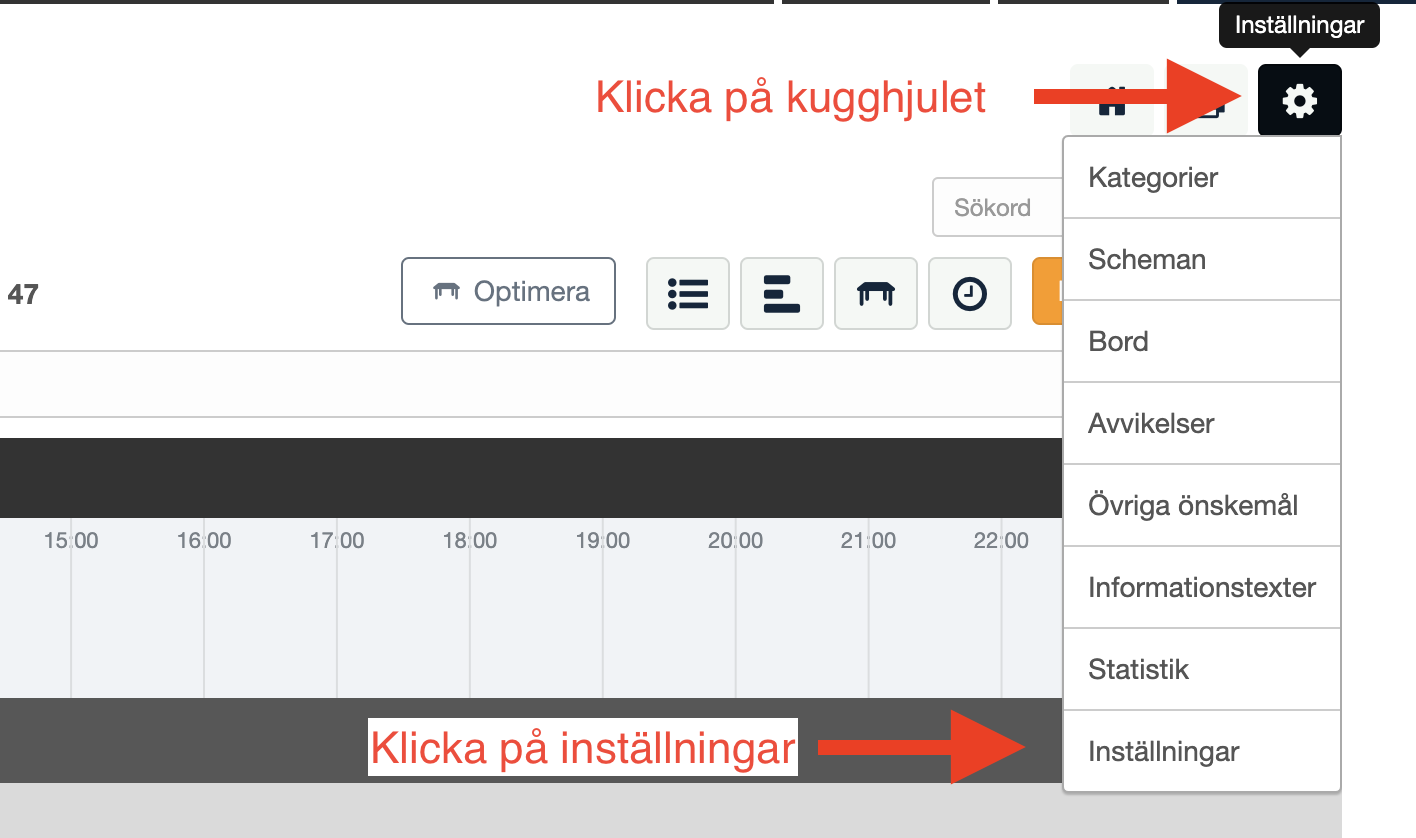Choose Scheman from the dropdown menu
This screenshot has height=838, width=1416.
(x=1202, y=260)
